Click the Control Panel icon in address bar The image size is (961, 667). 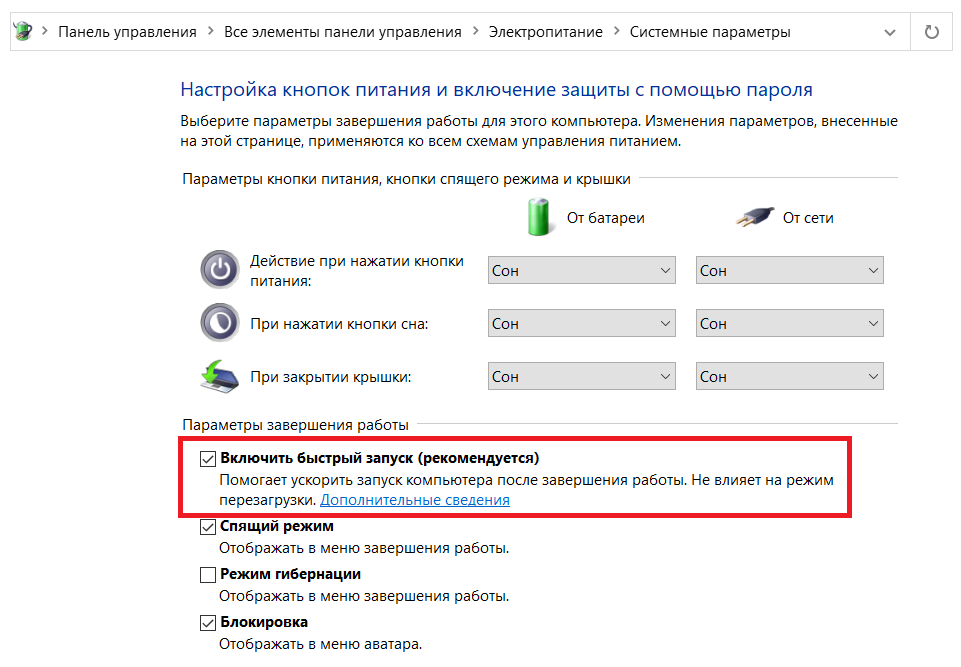point(23,31)
